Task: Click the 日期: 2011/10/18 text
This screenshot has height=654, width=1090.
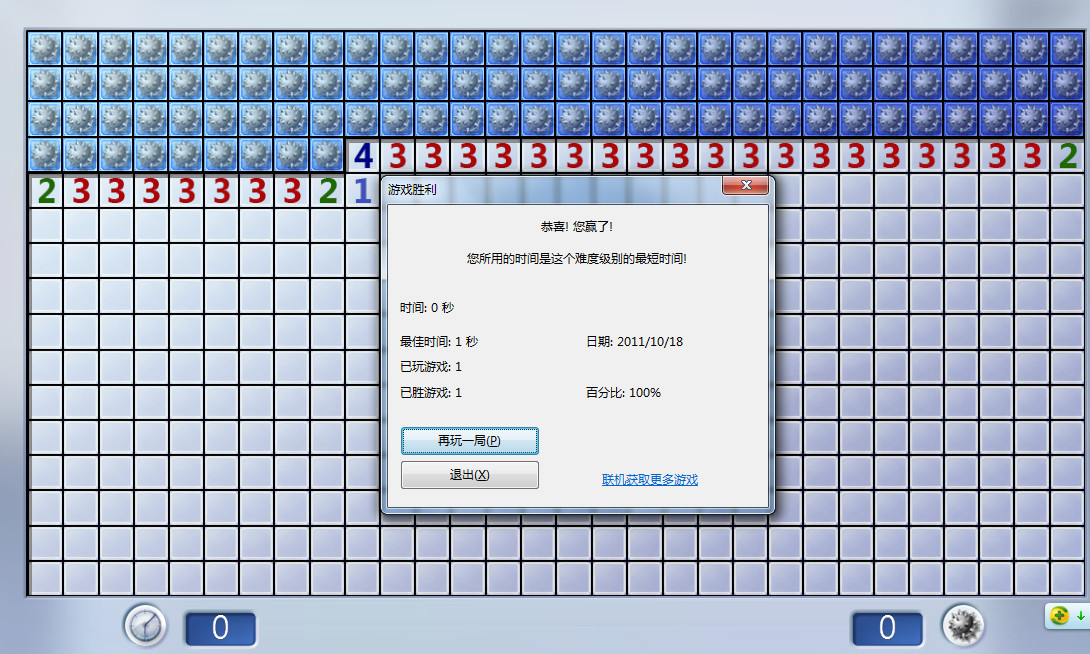Action: pyautogui.click(x=635, y=341)
